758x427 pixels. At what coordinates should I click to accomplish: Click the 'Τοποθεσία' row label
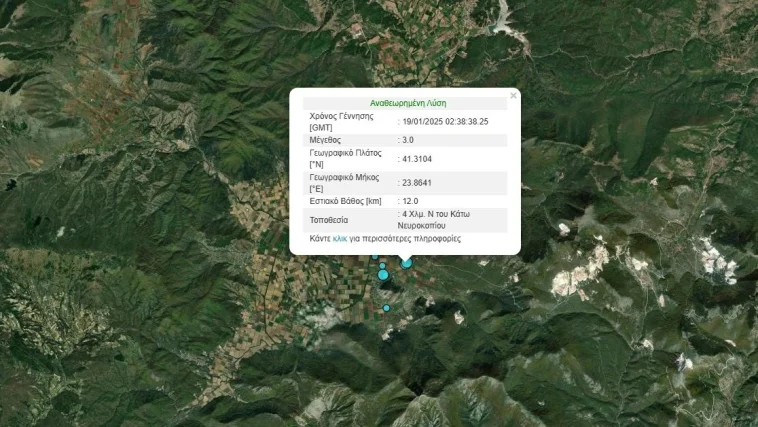[331, 220]
